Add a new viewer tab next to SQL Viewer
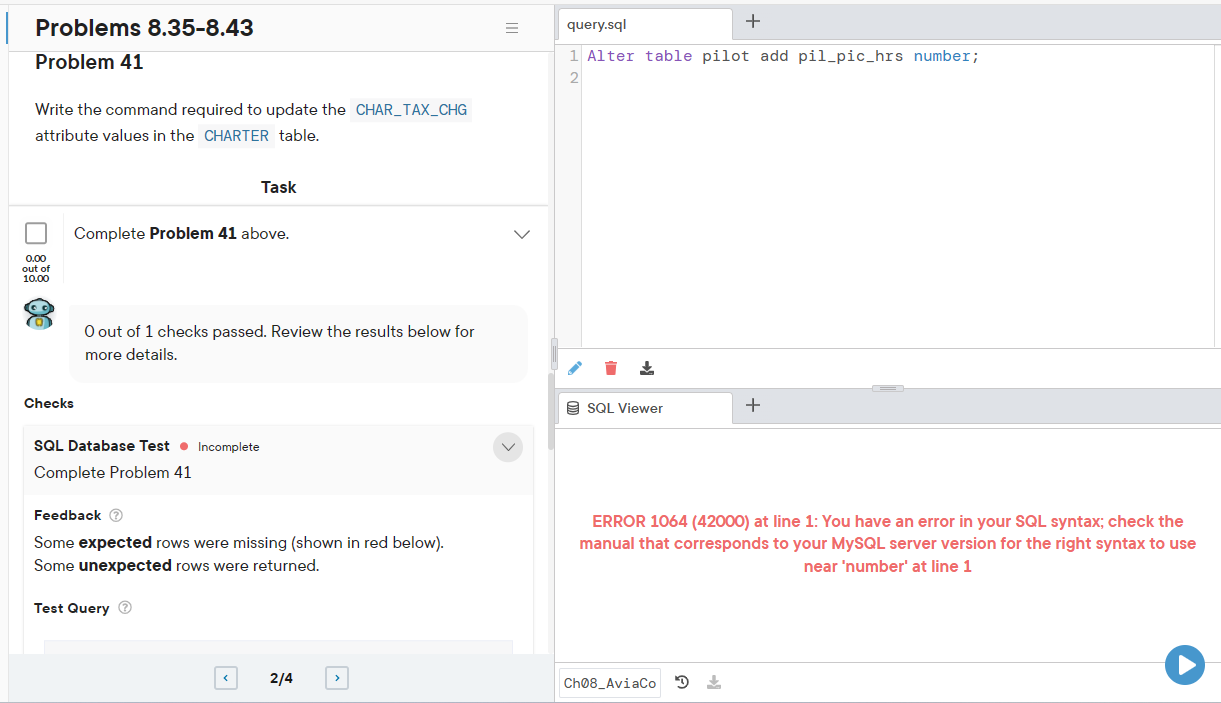Screen dimensions: 1221x703 tap(754, 405)
